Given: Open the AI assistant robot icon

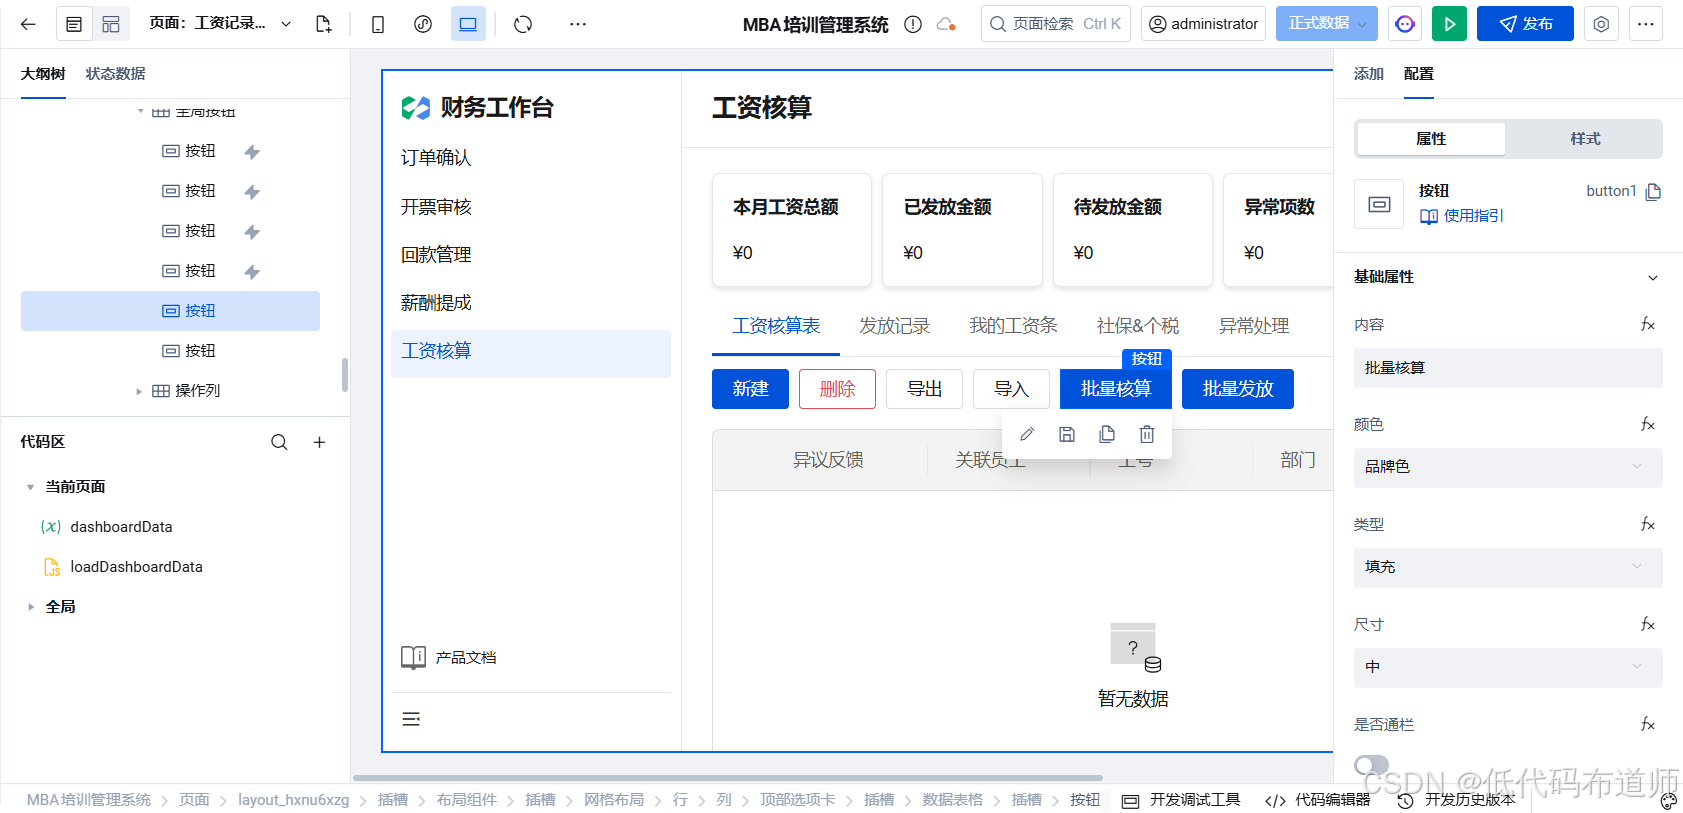Looking at the screenshot, I should coord(1405,24).
